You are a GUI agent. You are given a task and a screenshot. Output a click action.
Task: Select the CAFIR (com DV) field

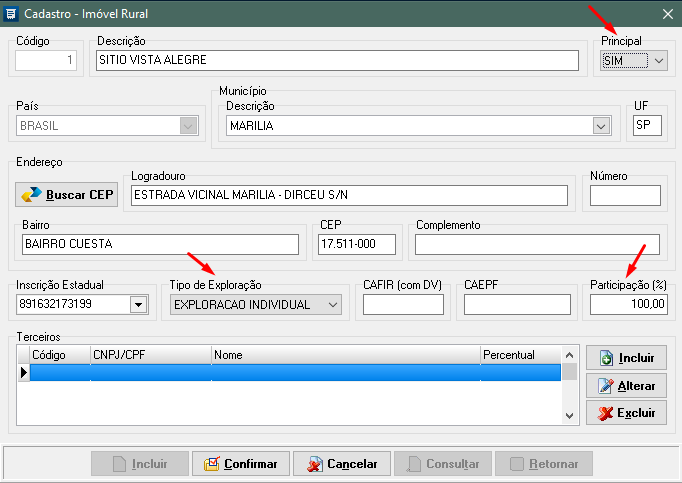click(403, 304)
